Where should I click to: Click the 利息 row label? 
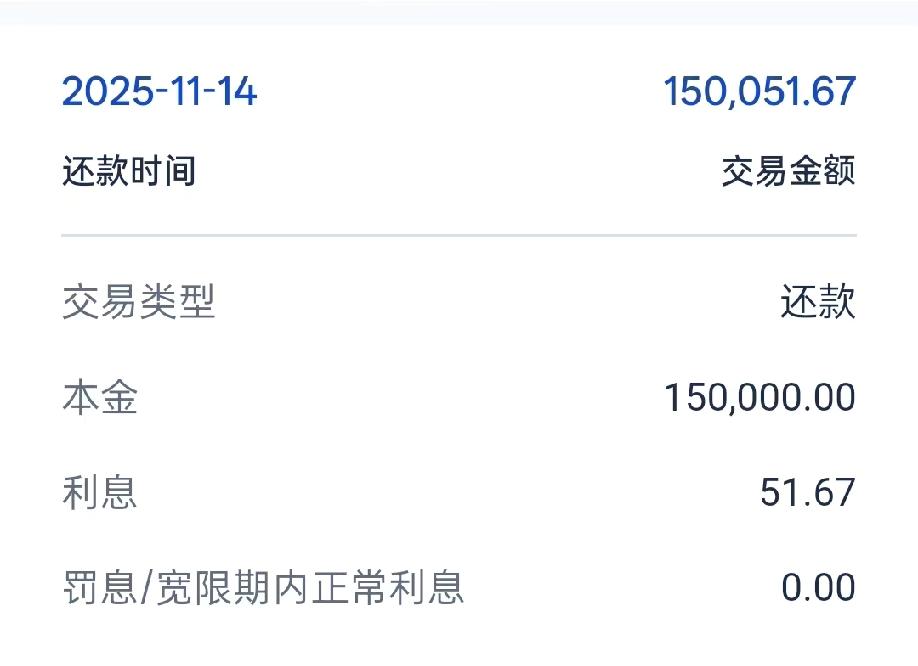pyautogui.click(x=100, y=492)
